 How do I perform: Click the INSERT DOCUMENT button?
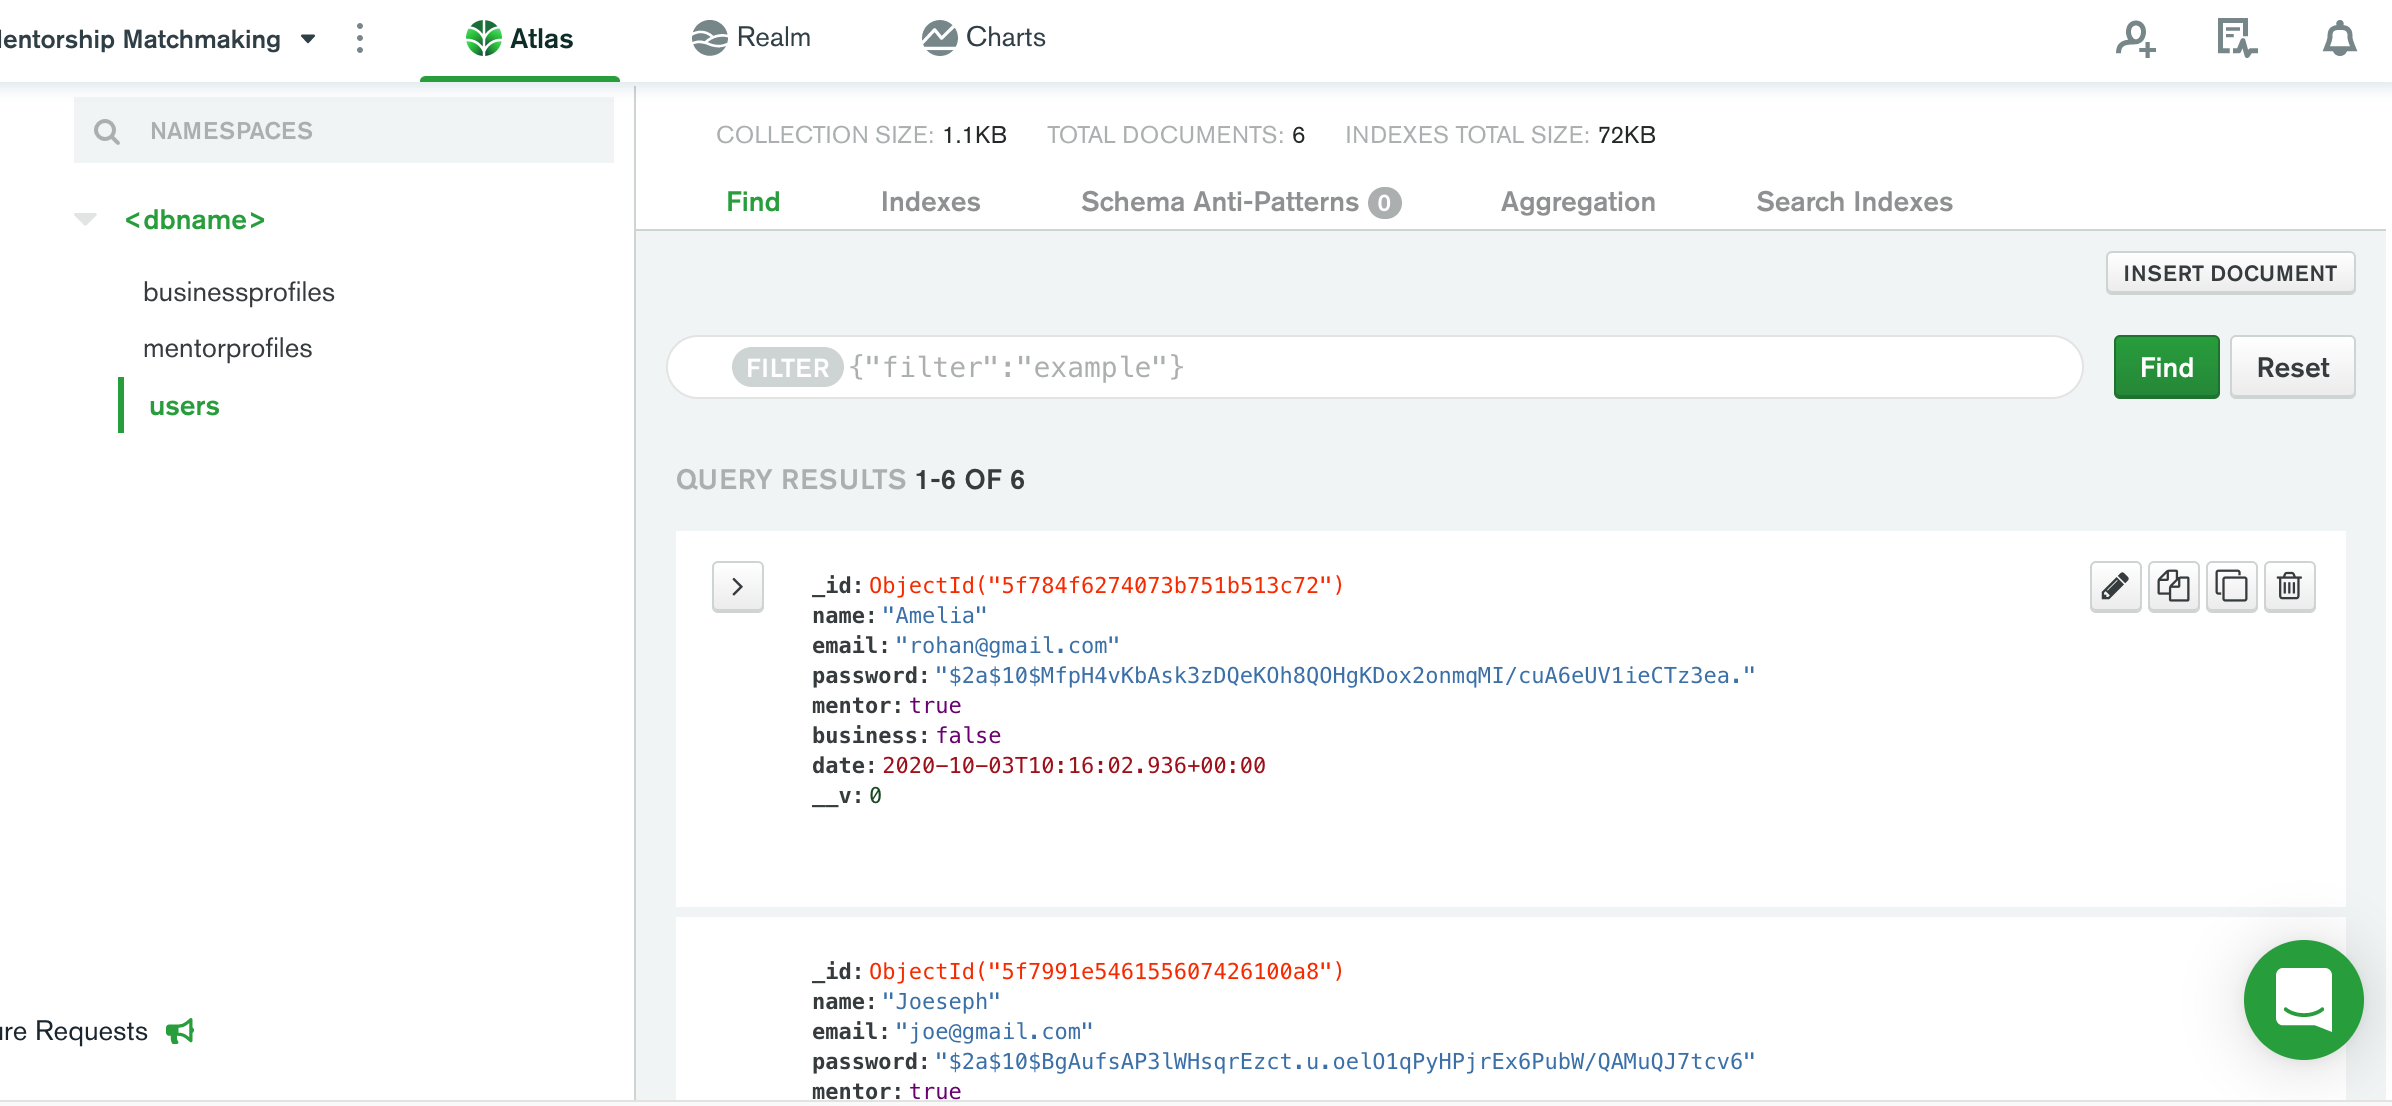point(2230,273)
